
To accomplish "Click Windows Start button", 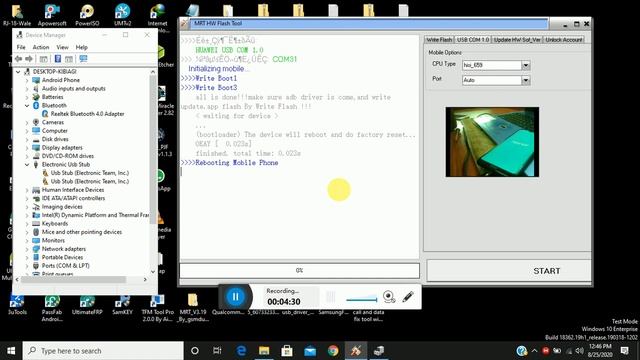I will tap(11, 351).
